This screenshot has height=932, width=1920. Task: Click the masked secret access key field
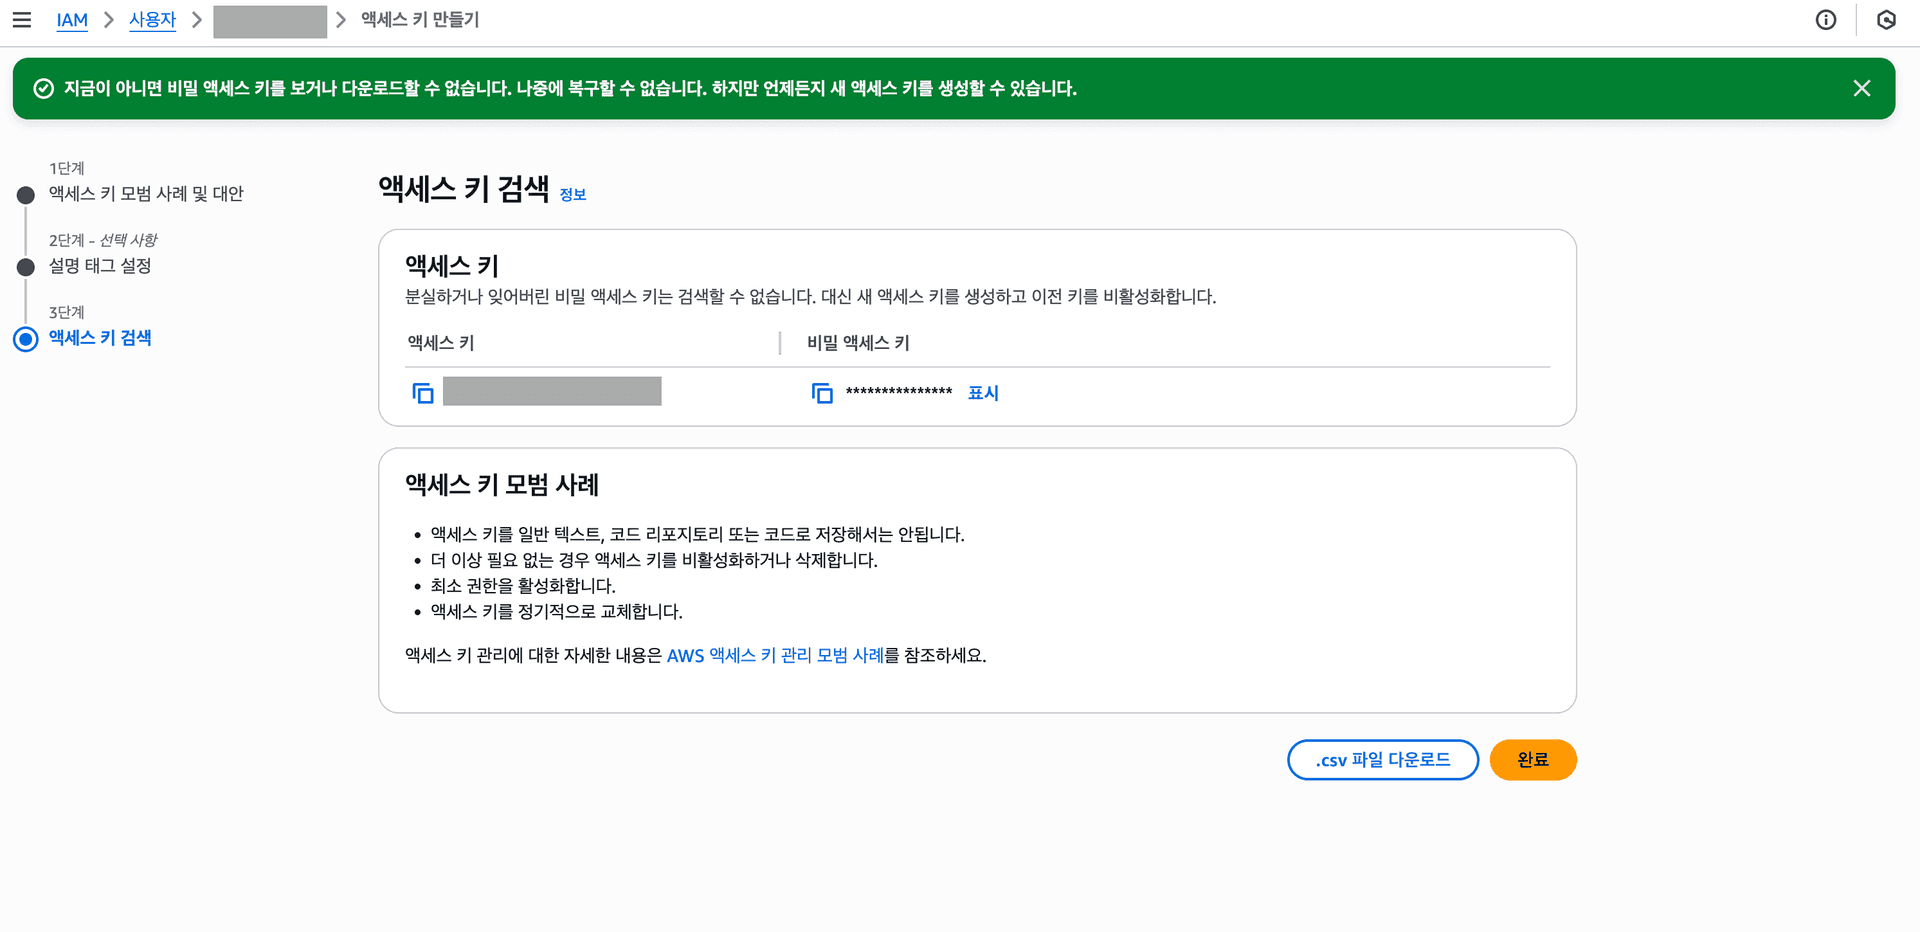pos(898,392)
